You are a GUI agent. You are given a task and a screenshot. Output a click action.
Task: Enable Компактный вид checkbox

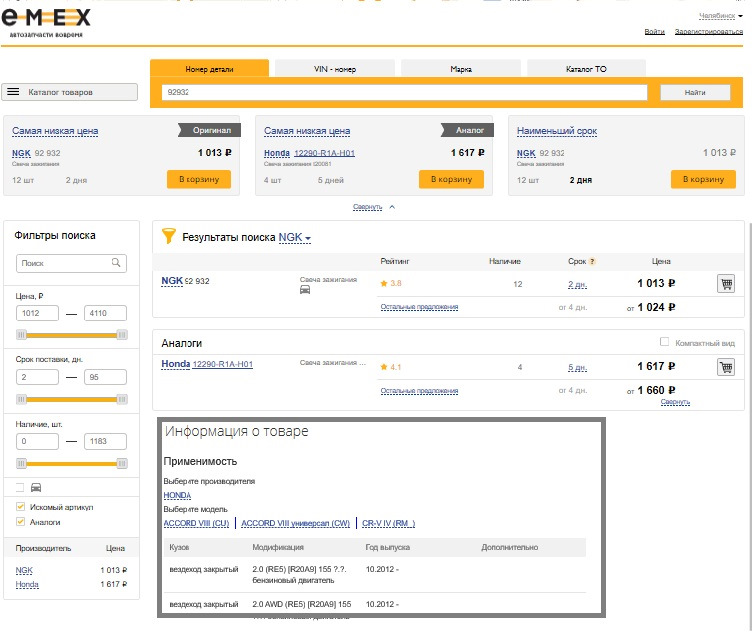[x=664, y=342]
